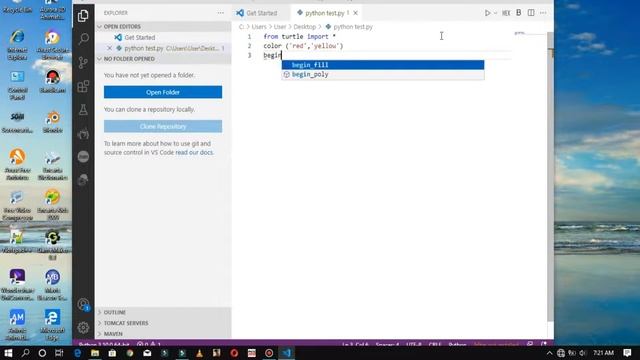
Task: Open File Explorer on the taskbar
Action: 95,353
